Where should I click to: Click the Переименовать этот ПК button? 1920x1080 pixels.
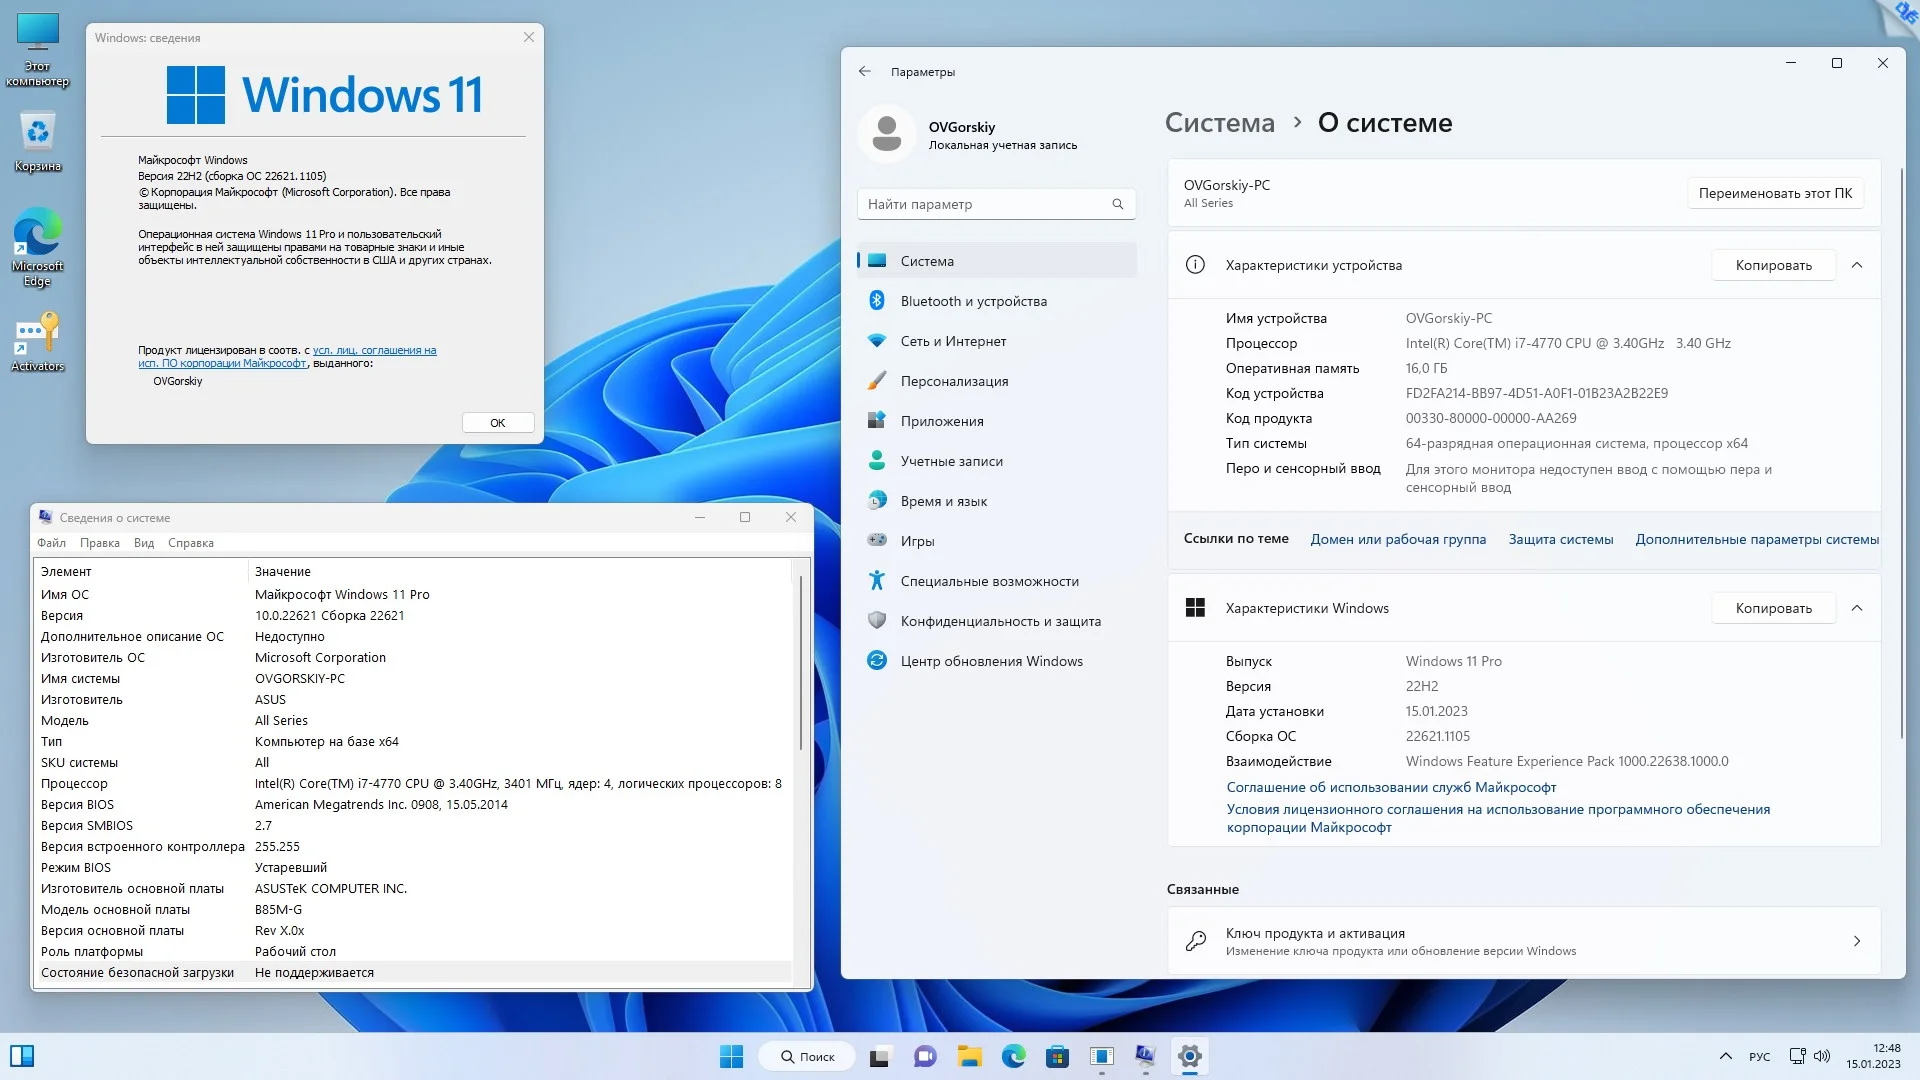pyautogui.click(x=1774, y=193)
